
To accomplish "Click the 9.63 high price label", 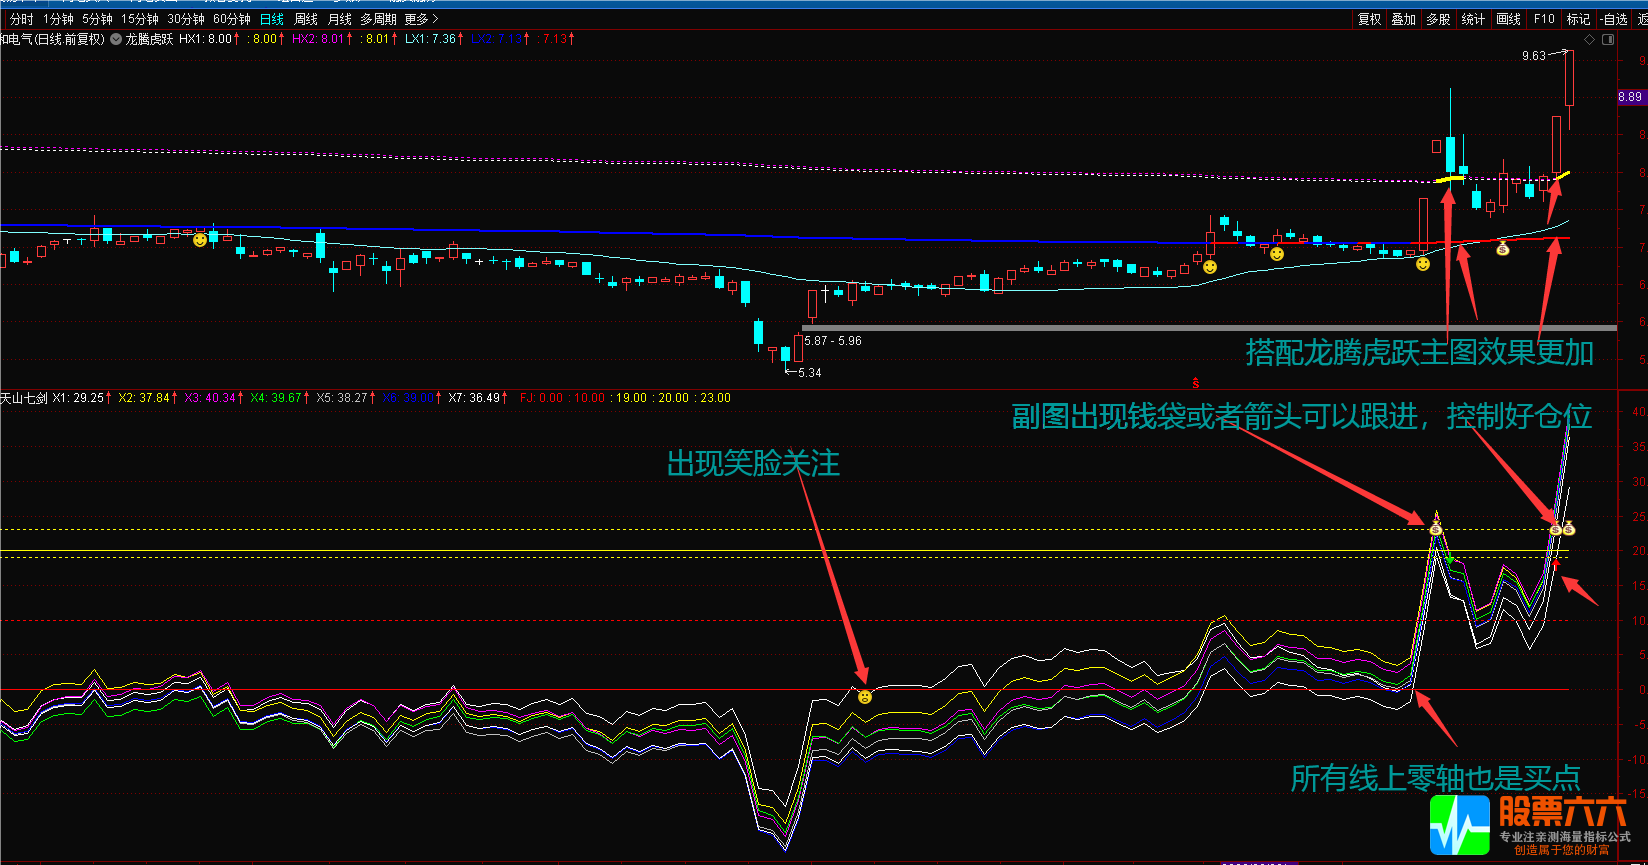I will [x=1534, y=56].
